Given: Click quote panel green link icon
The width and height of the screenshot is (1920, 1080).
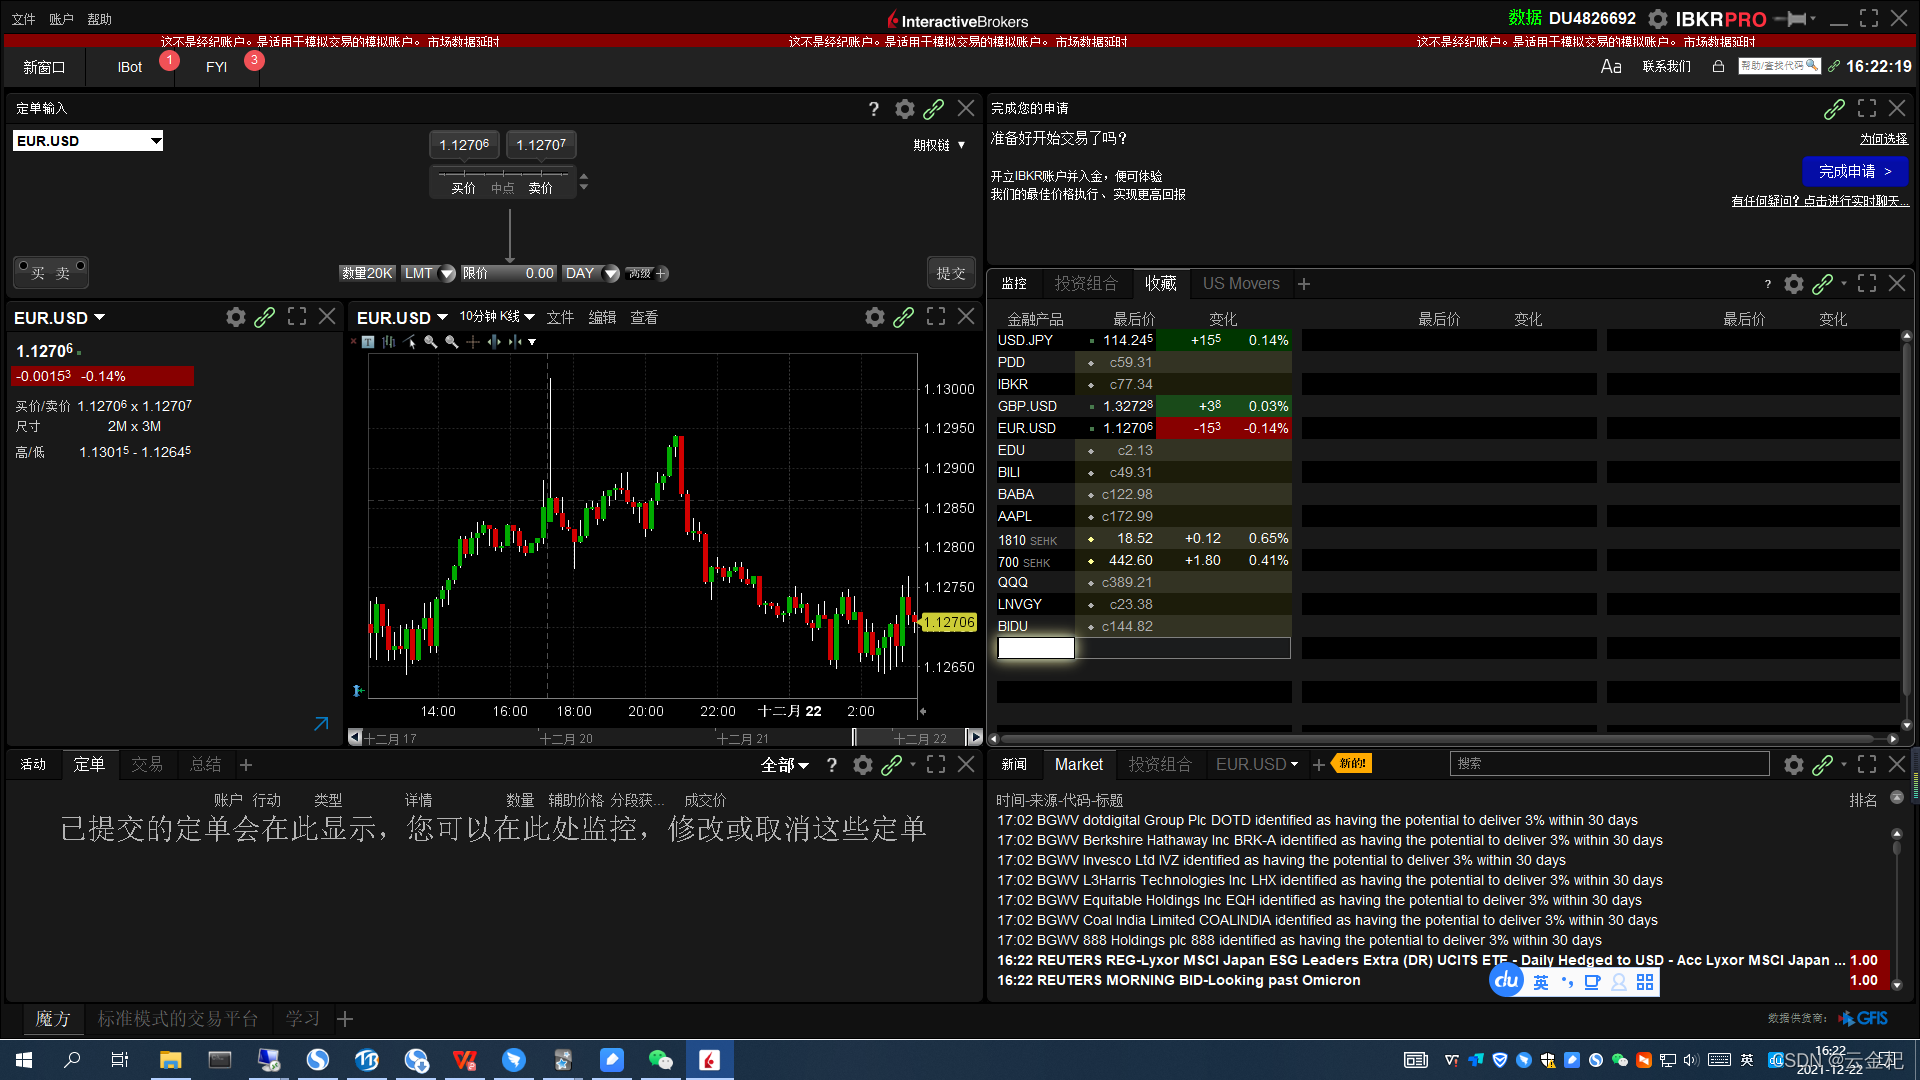Looking at the screenshot, I should [x=264, y=317].
